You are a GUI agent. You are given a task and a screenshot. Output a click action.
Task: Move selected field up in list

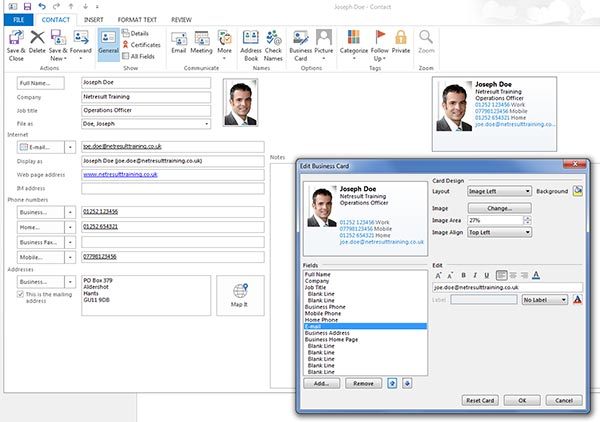pos(392,383)
